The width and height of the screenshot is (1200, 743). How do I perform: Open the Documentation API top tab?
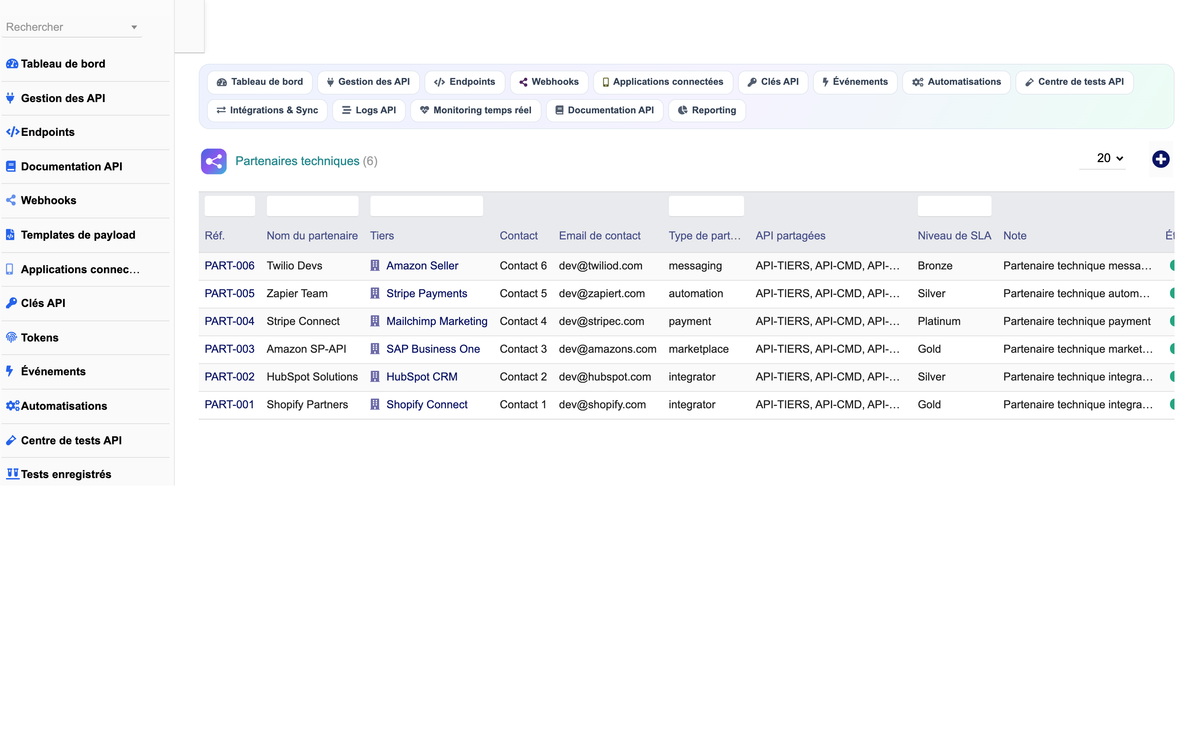[605, 110]
